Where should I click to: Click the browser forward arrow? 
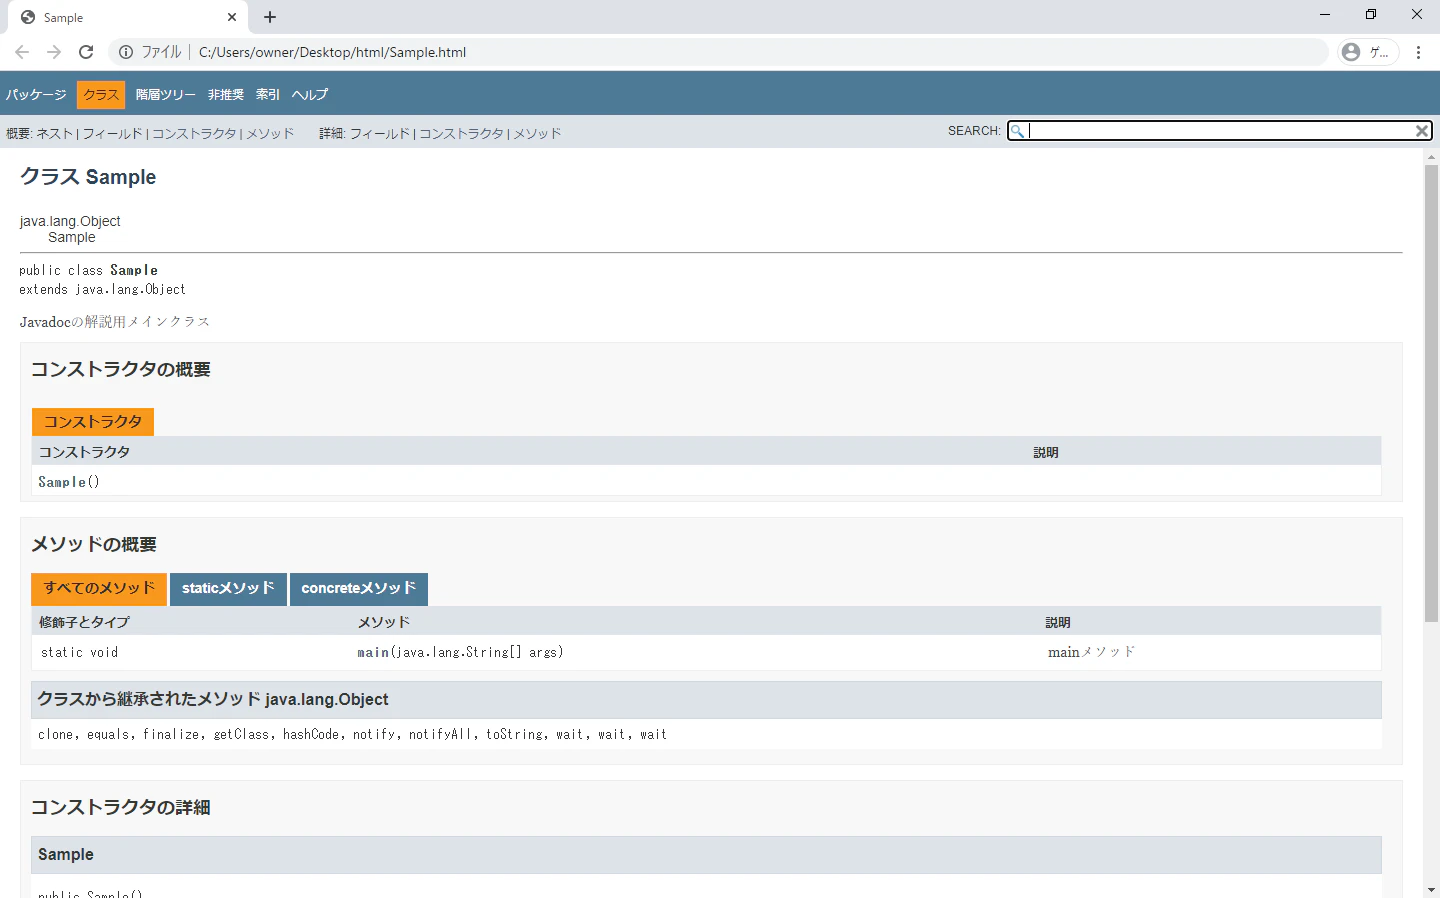(x=54, y=52)
